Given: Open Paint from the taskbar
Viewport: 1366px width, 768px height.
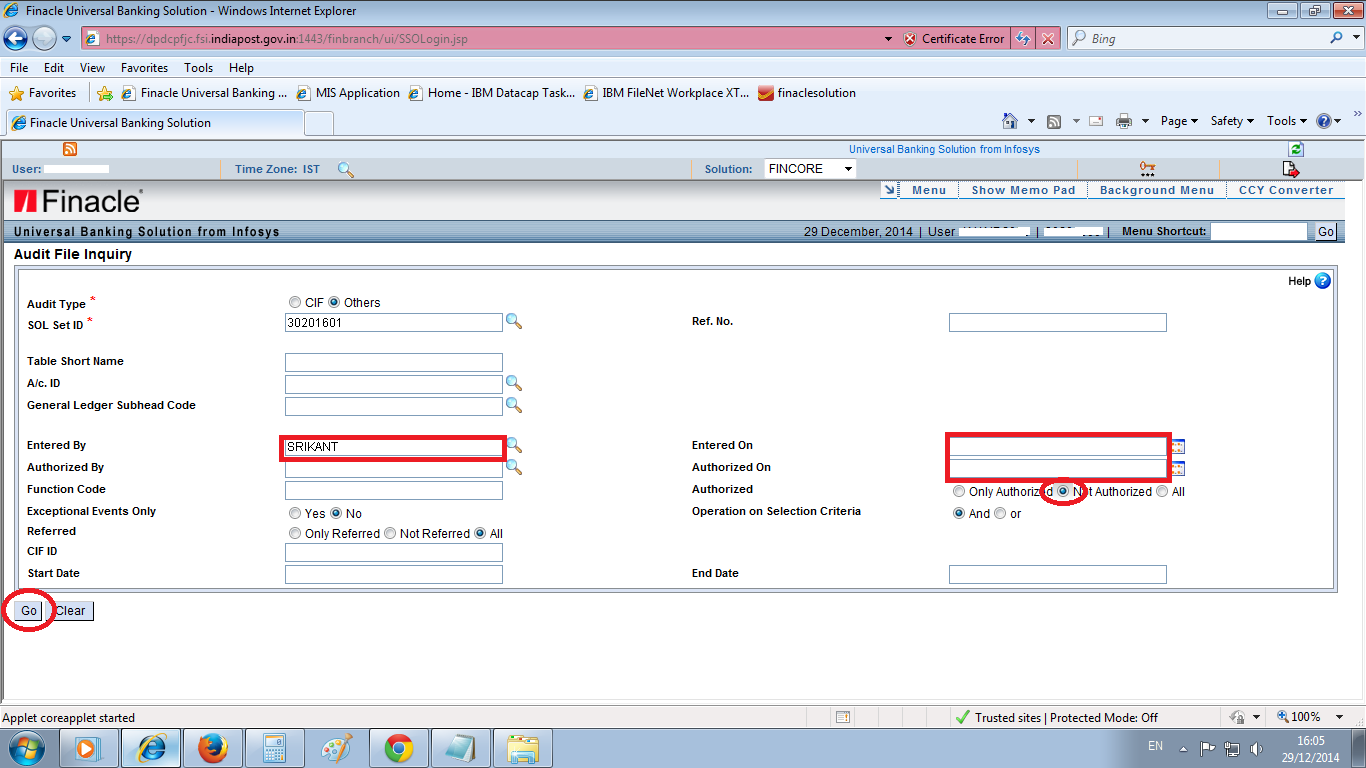Looking at the screenshot, I should tap(336, 747).
